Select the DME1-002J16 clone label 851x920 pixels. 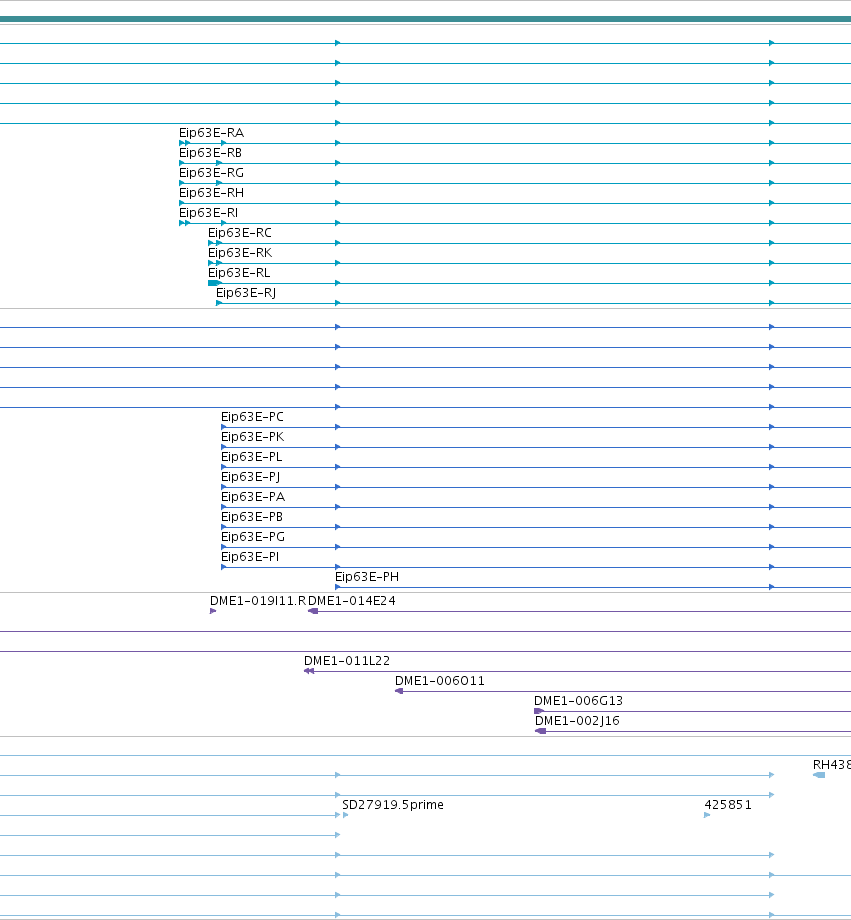coord(577,721)
